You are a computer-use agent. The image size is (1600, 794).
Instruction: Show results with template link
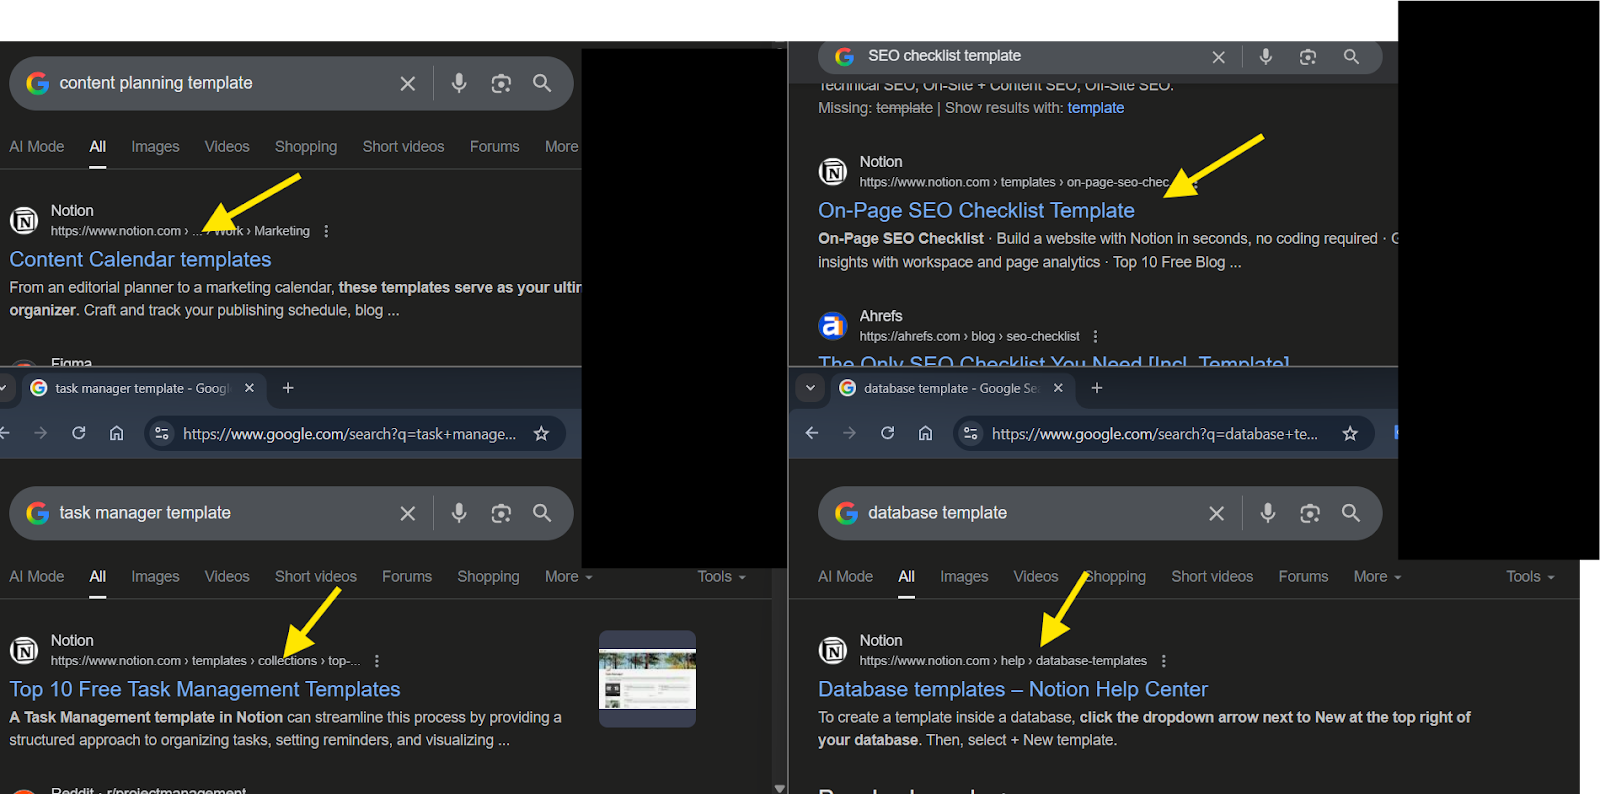tap(1095, 108)
